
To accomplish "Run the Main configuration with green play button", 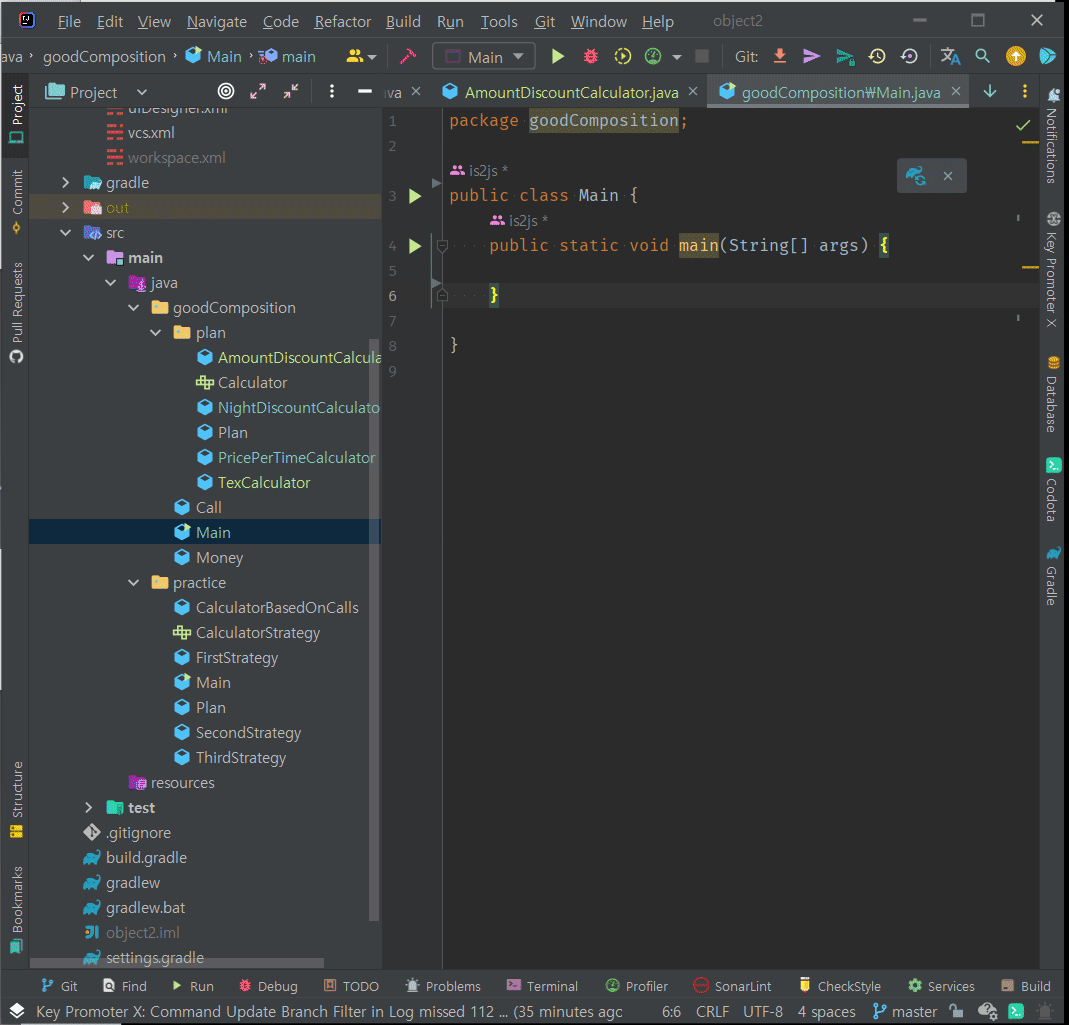I will point(558,57).
